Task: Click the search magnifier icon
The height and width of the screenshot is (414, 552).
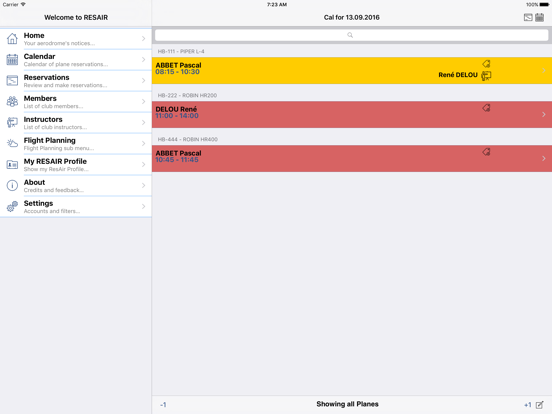Action: tap(350, 35)
